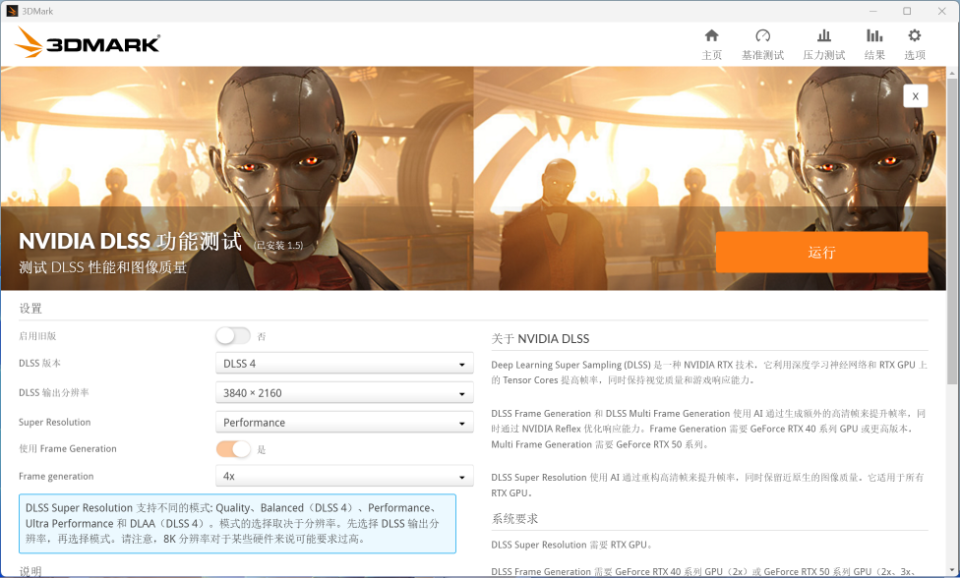The image size is (960, 578).
Task: Toggle the 启用旧版 switch
Action: (233, 336)
